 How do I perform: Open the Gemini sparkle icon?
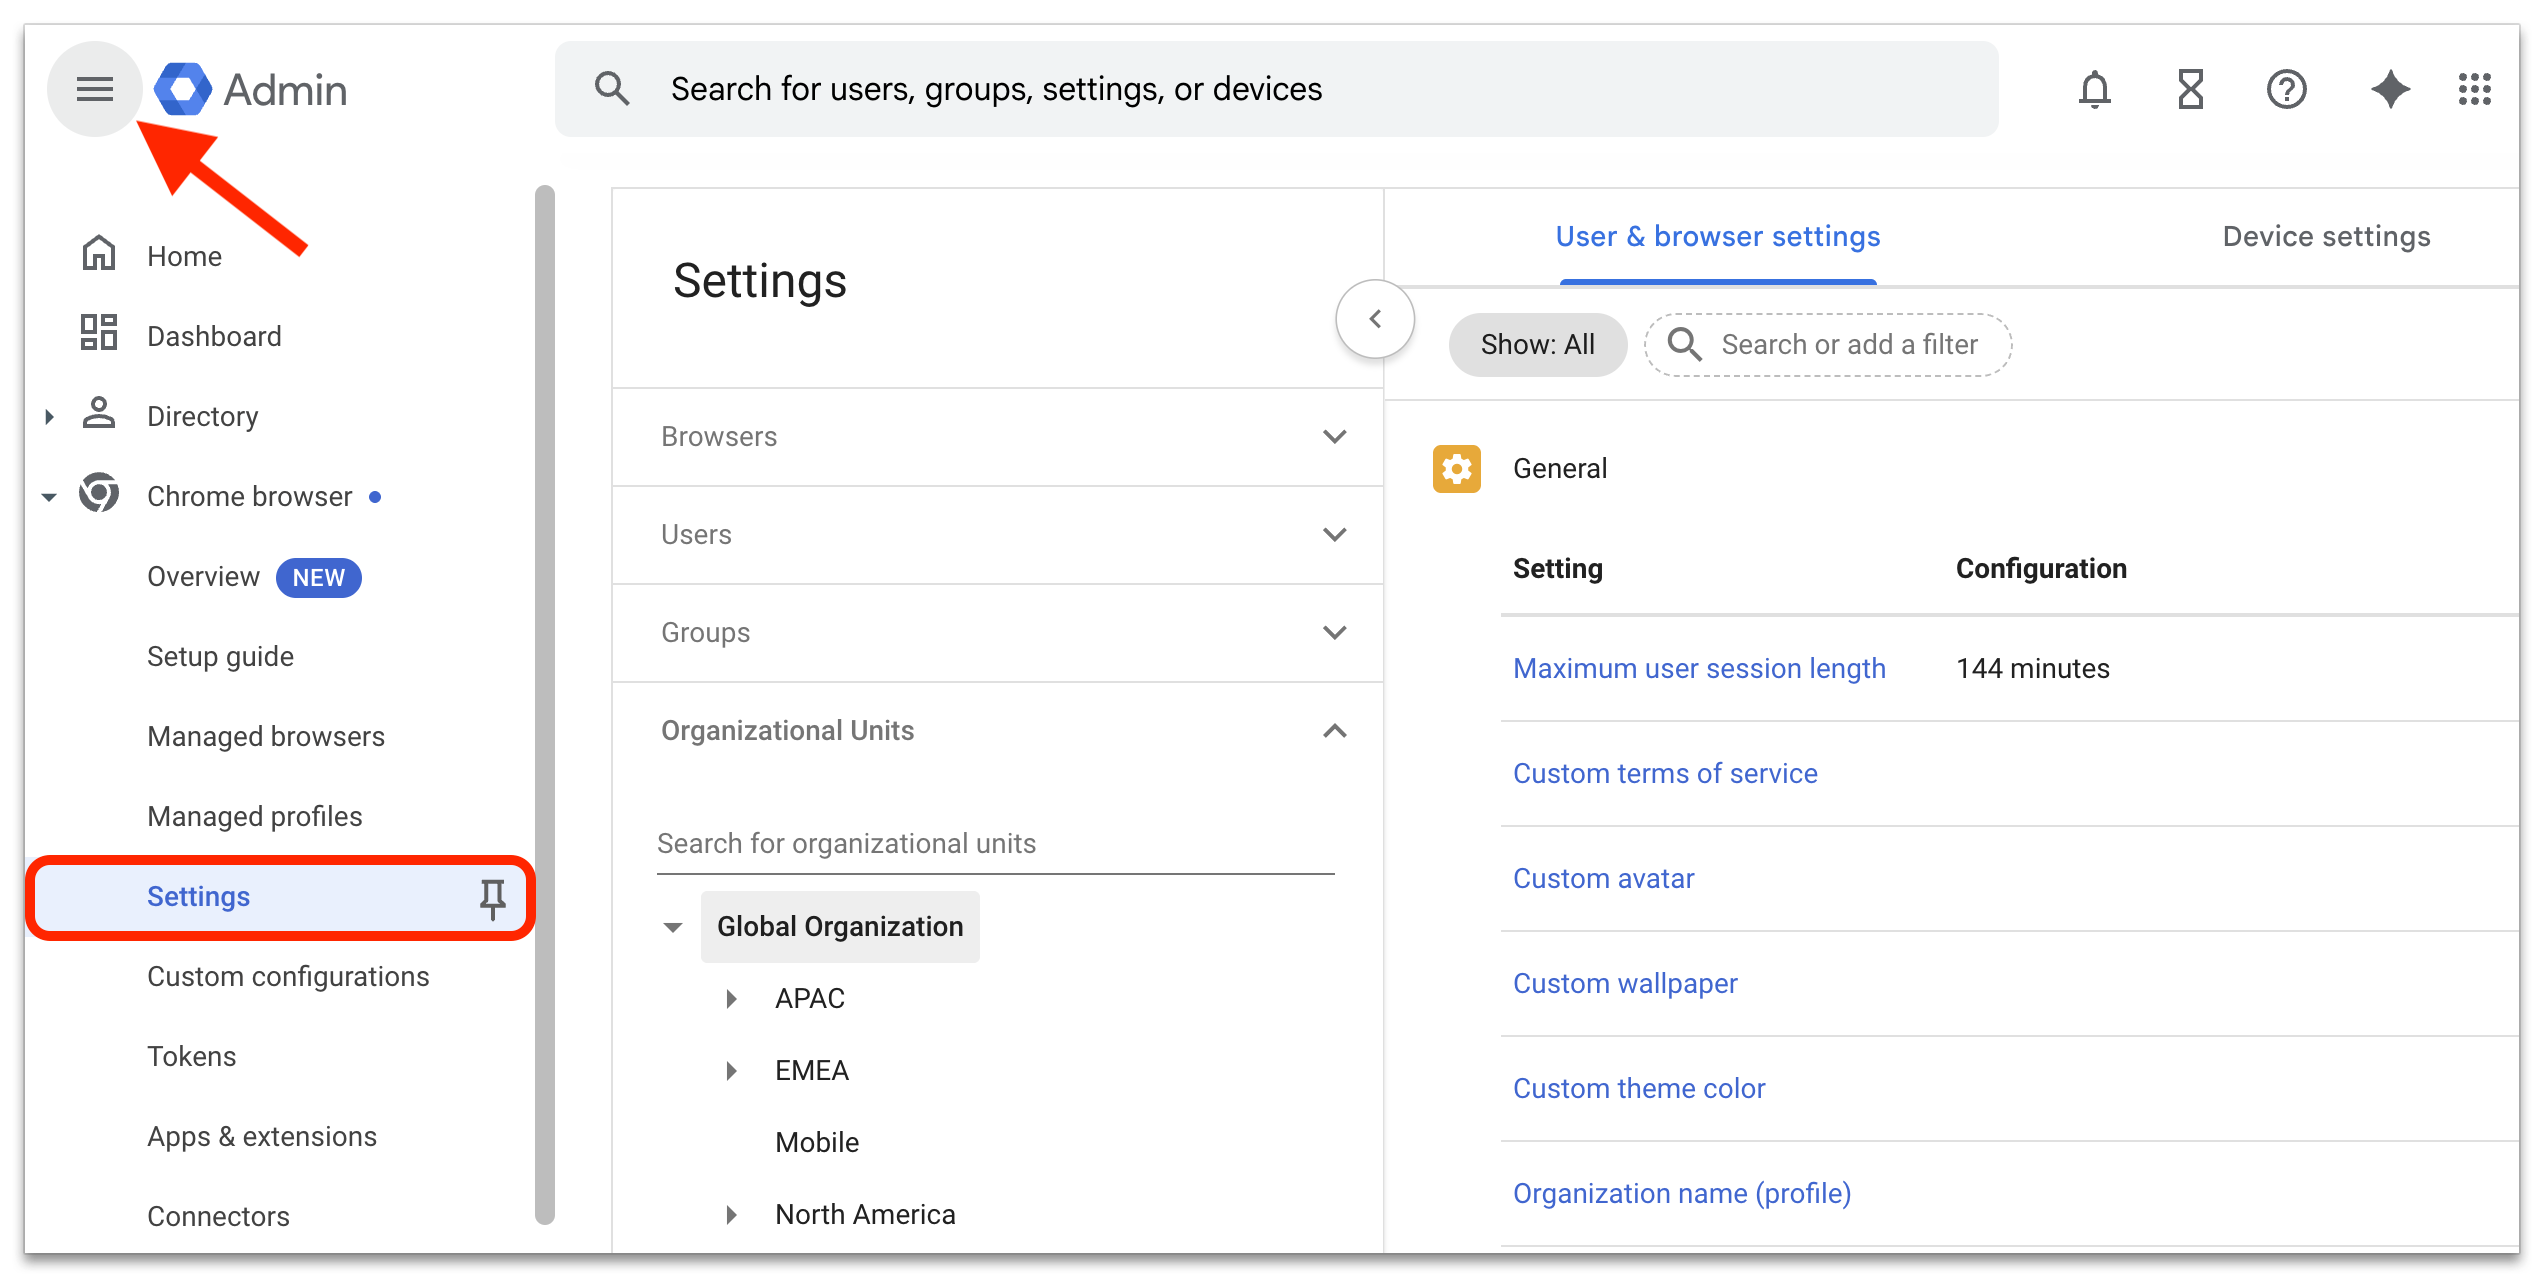tap(2390, 89)
